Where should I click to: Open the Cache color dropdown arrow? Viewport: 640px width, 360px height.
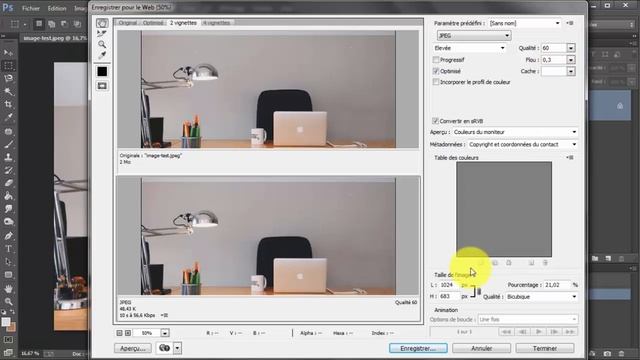pos(571,71)
